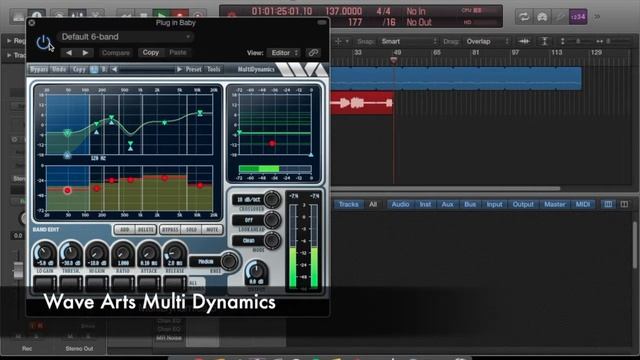Toggle the band Bypass button
Viewport: 640px width, 360px height.
[x=170, y=230]
